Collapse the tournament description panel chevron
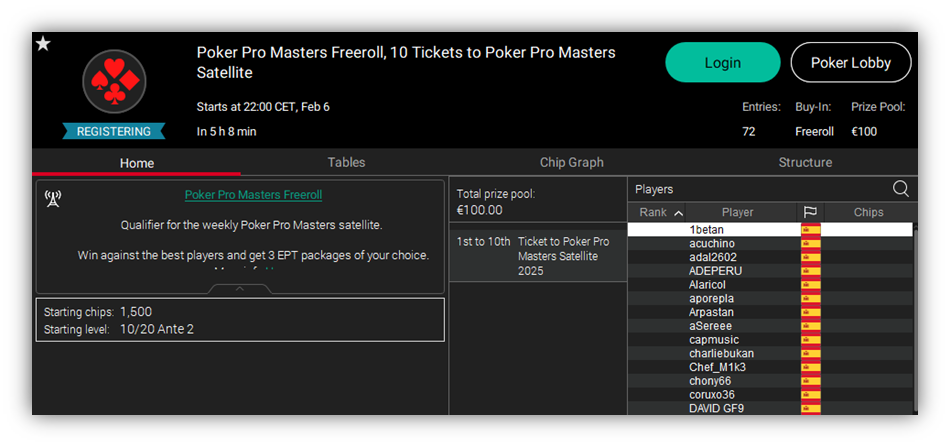Screen dimensions: 950x447 pos(240,289)
